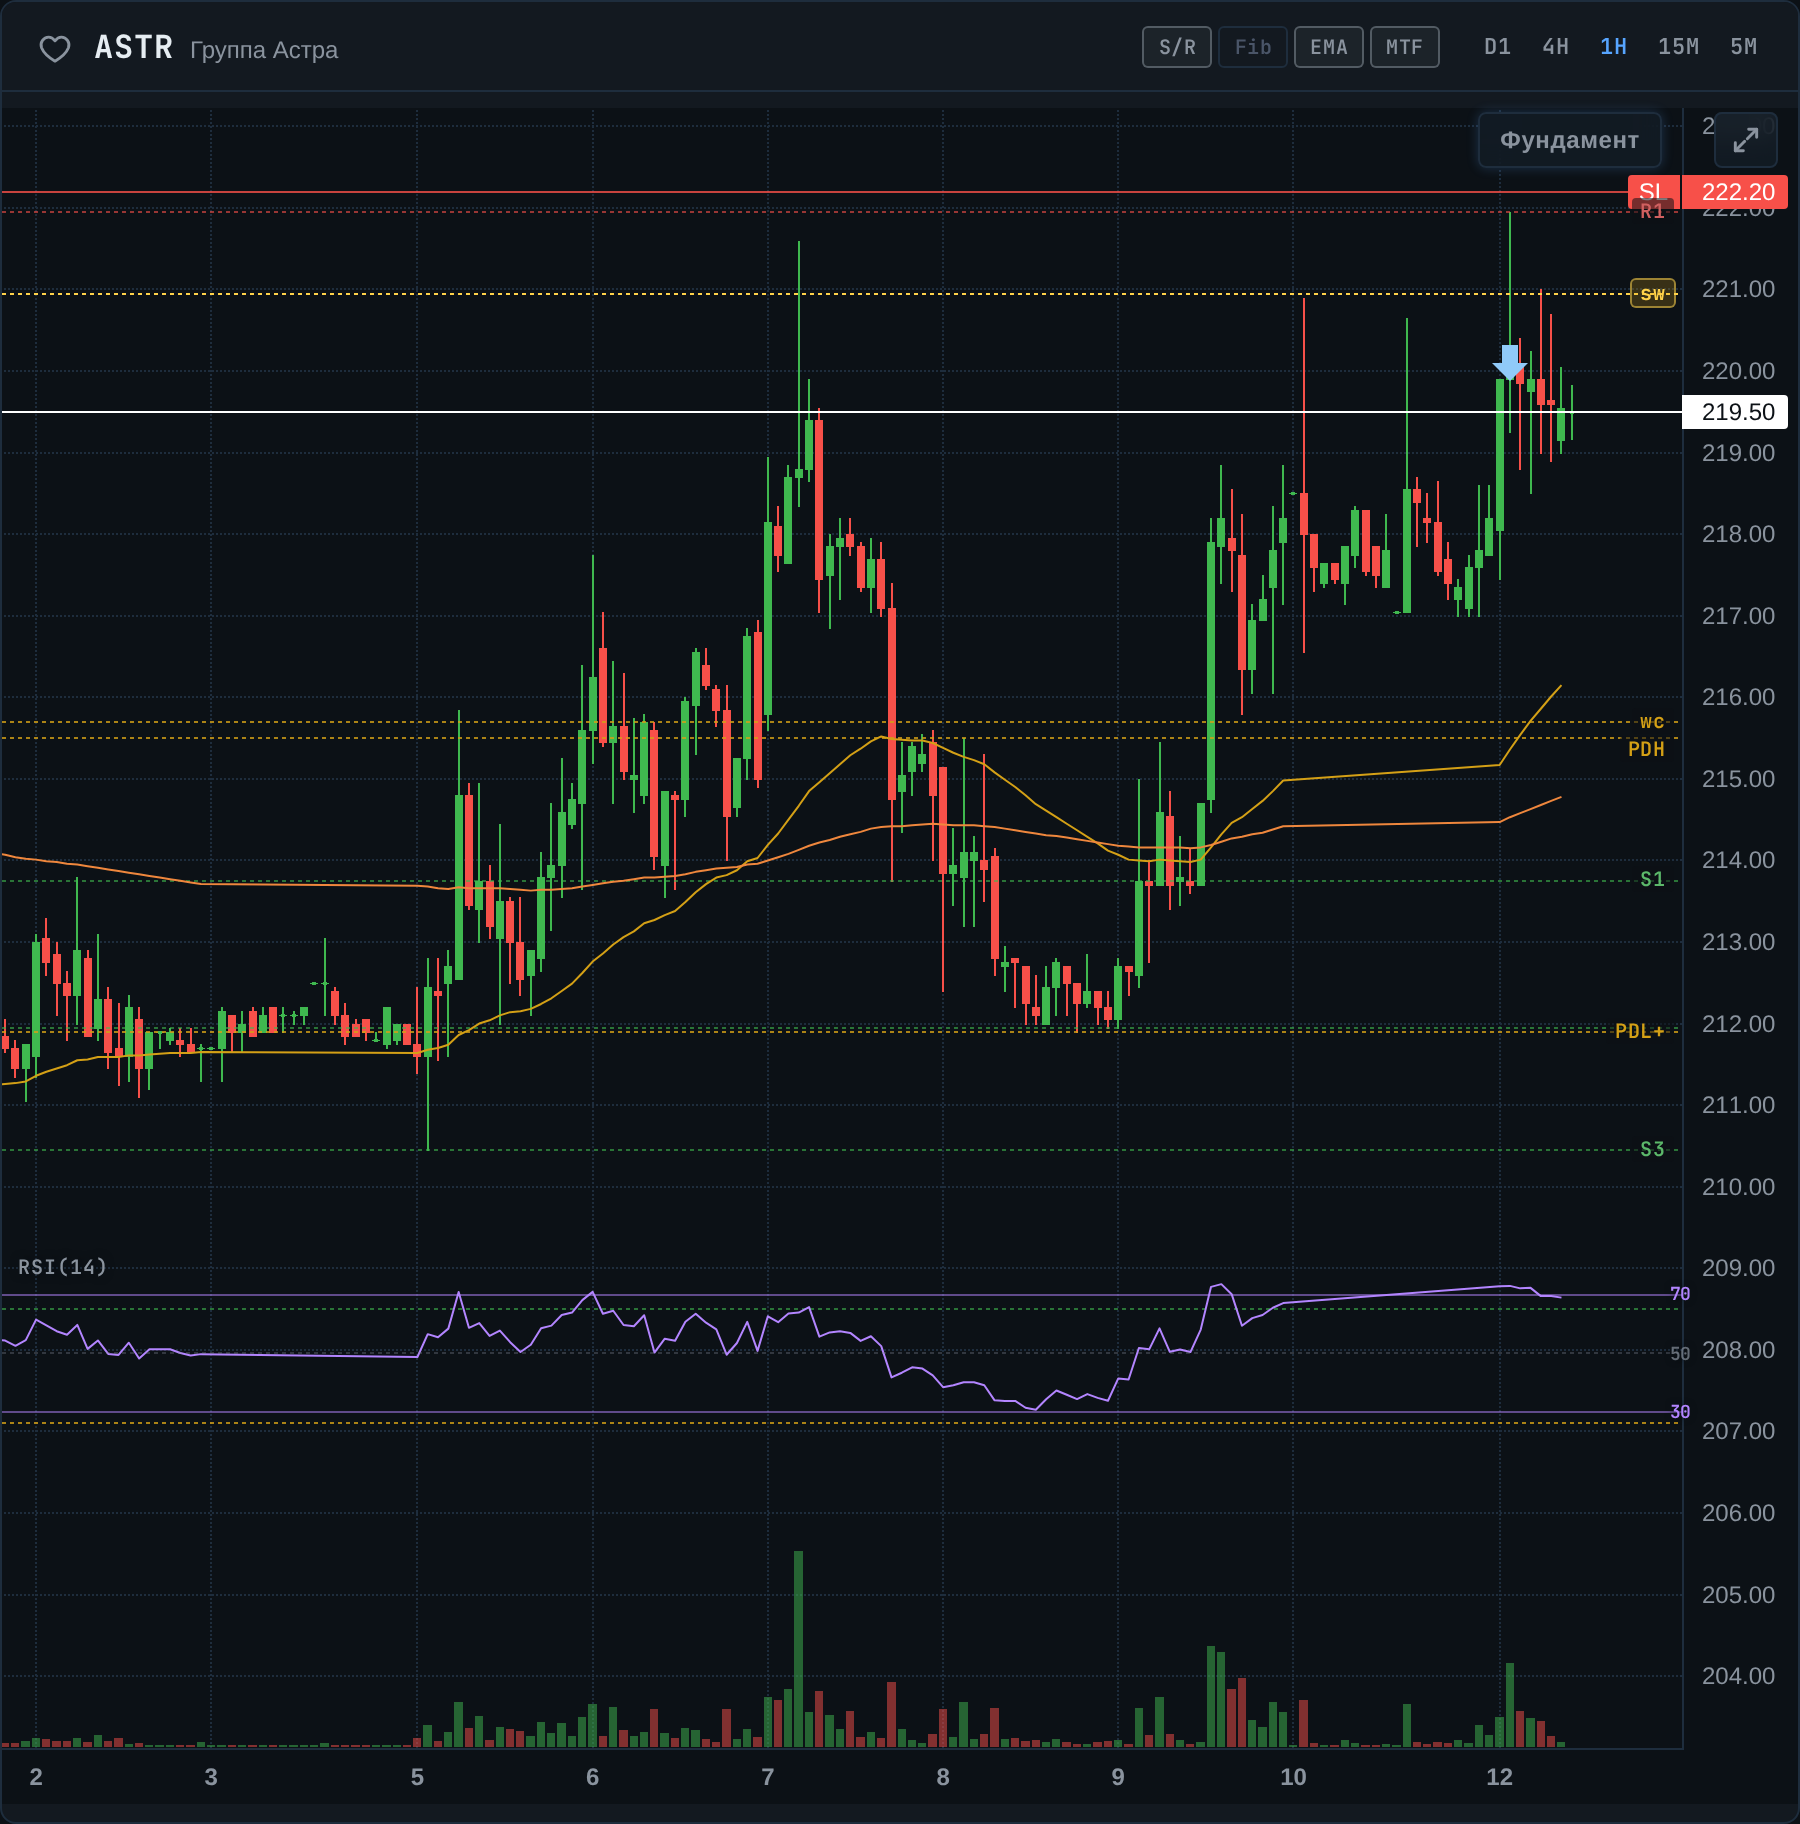Image resolution: width=1800 pixels, height=1824 pixels.
Task: Click the 210.00 price axis label
Action: point(1738,1187)
